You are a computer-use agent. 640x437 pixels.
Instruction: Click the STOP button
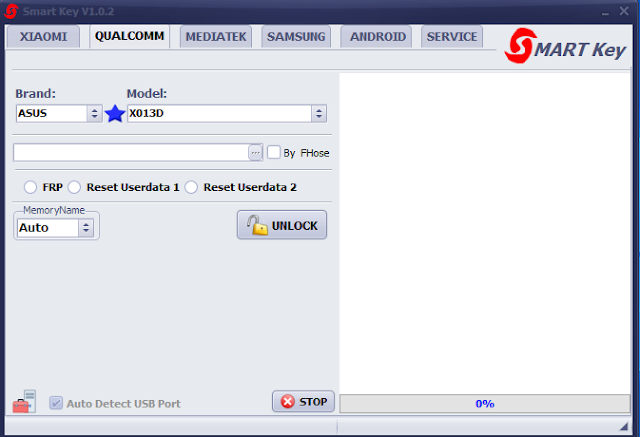click(x=303, y=402)
